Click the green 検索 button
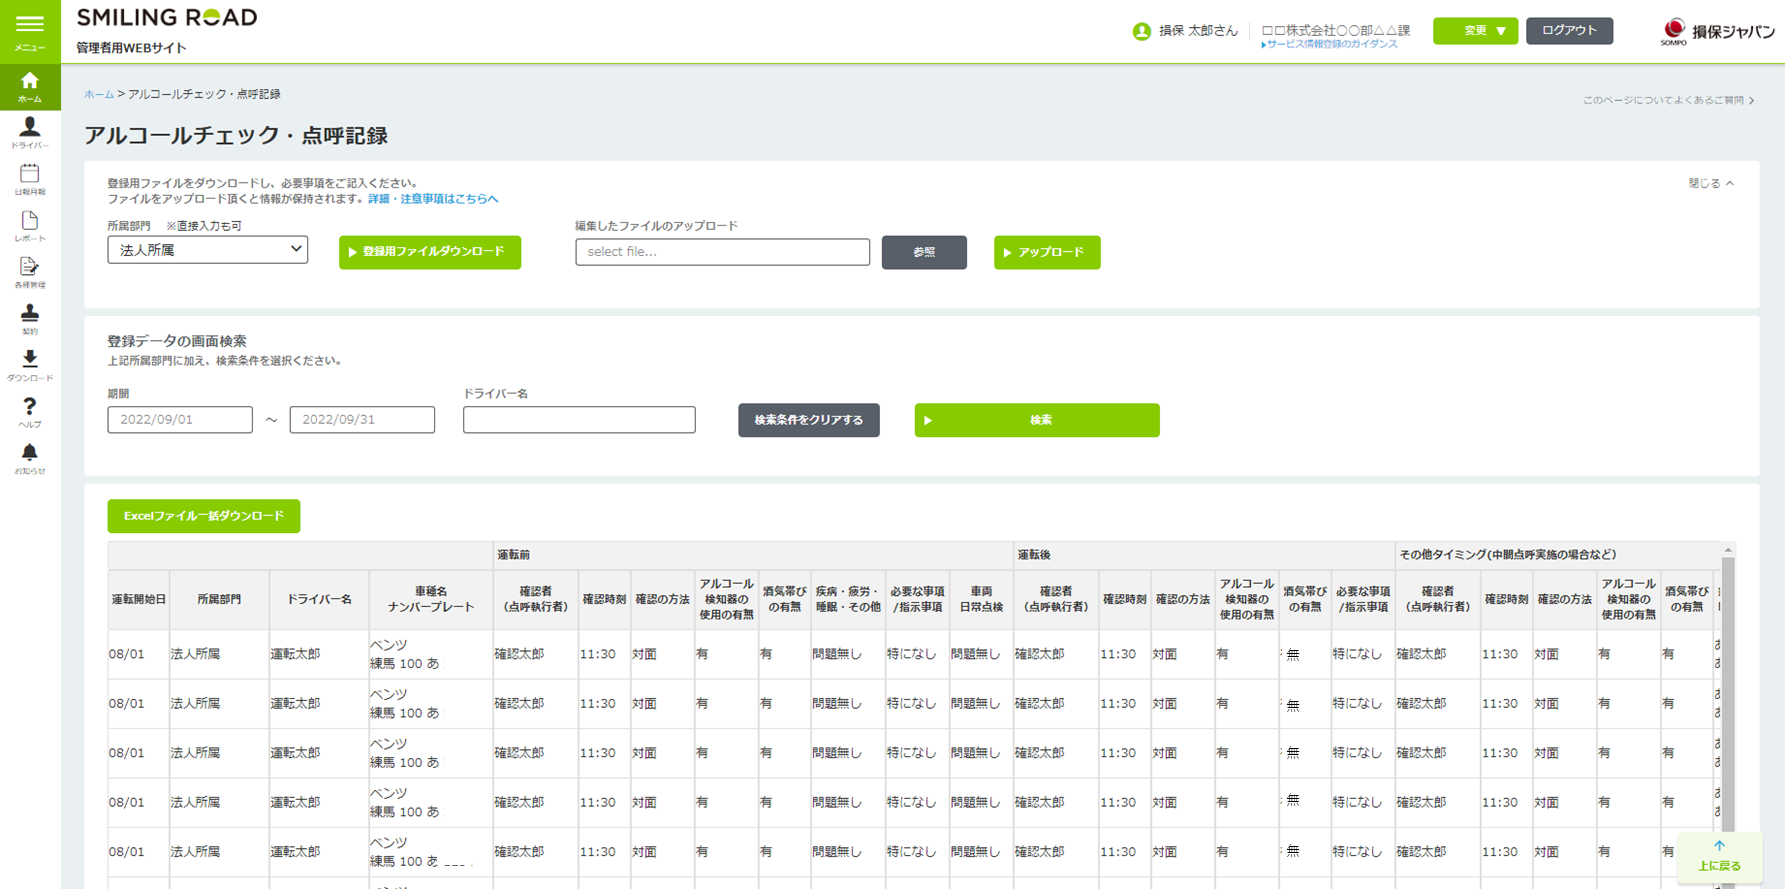 point(1037,420)
